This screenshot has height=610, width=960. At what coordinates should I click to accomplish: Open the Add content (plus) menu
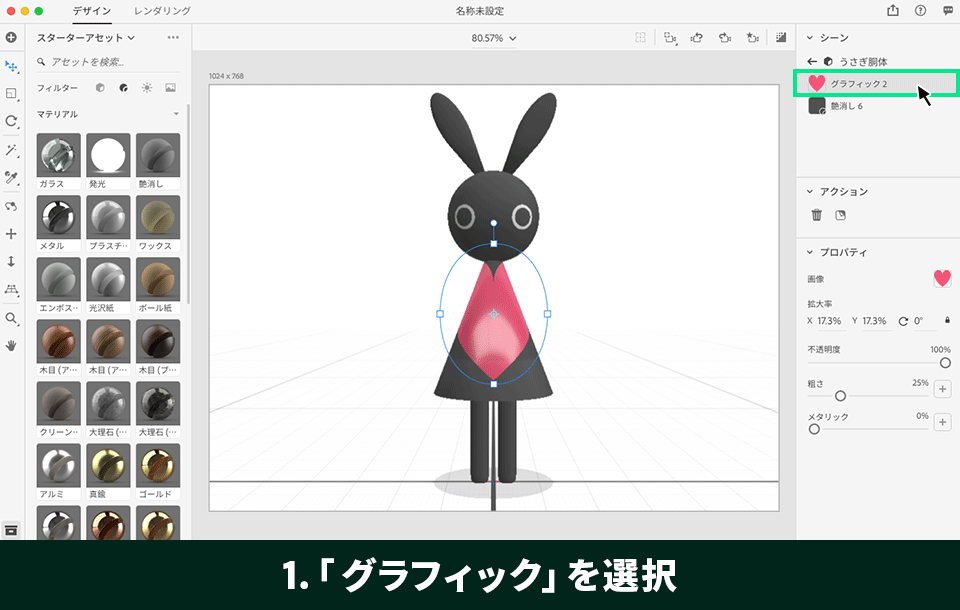(12, 37)
